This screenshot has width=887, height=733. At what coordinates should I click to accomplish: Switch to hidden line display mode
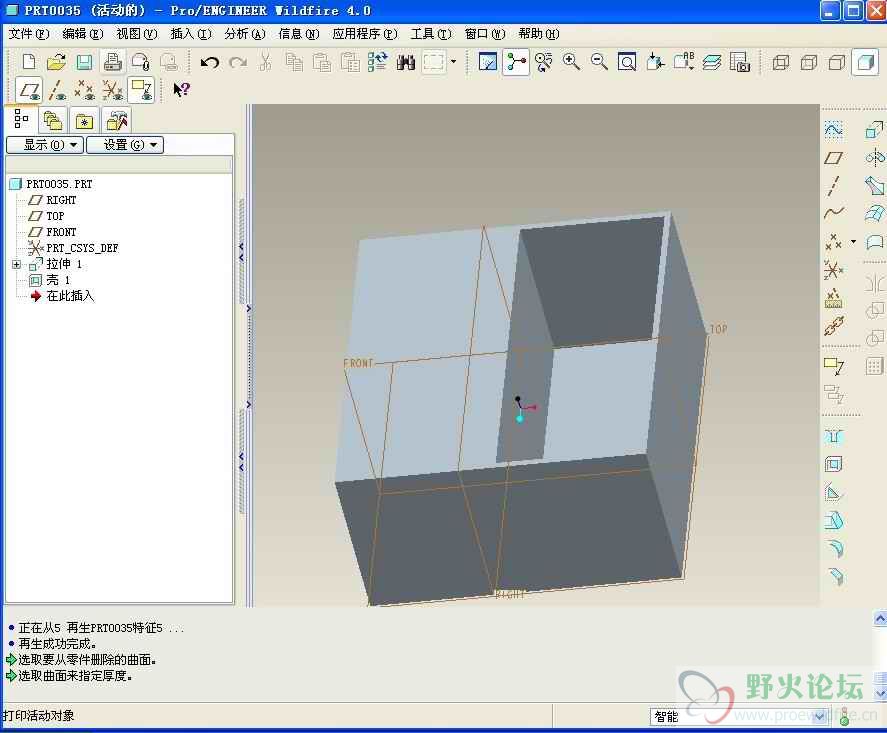(x=809, y=62)
